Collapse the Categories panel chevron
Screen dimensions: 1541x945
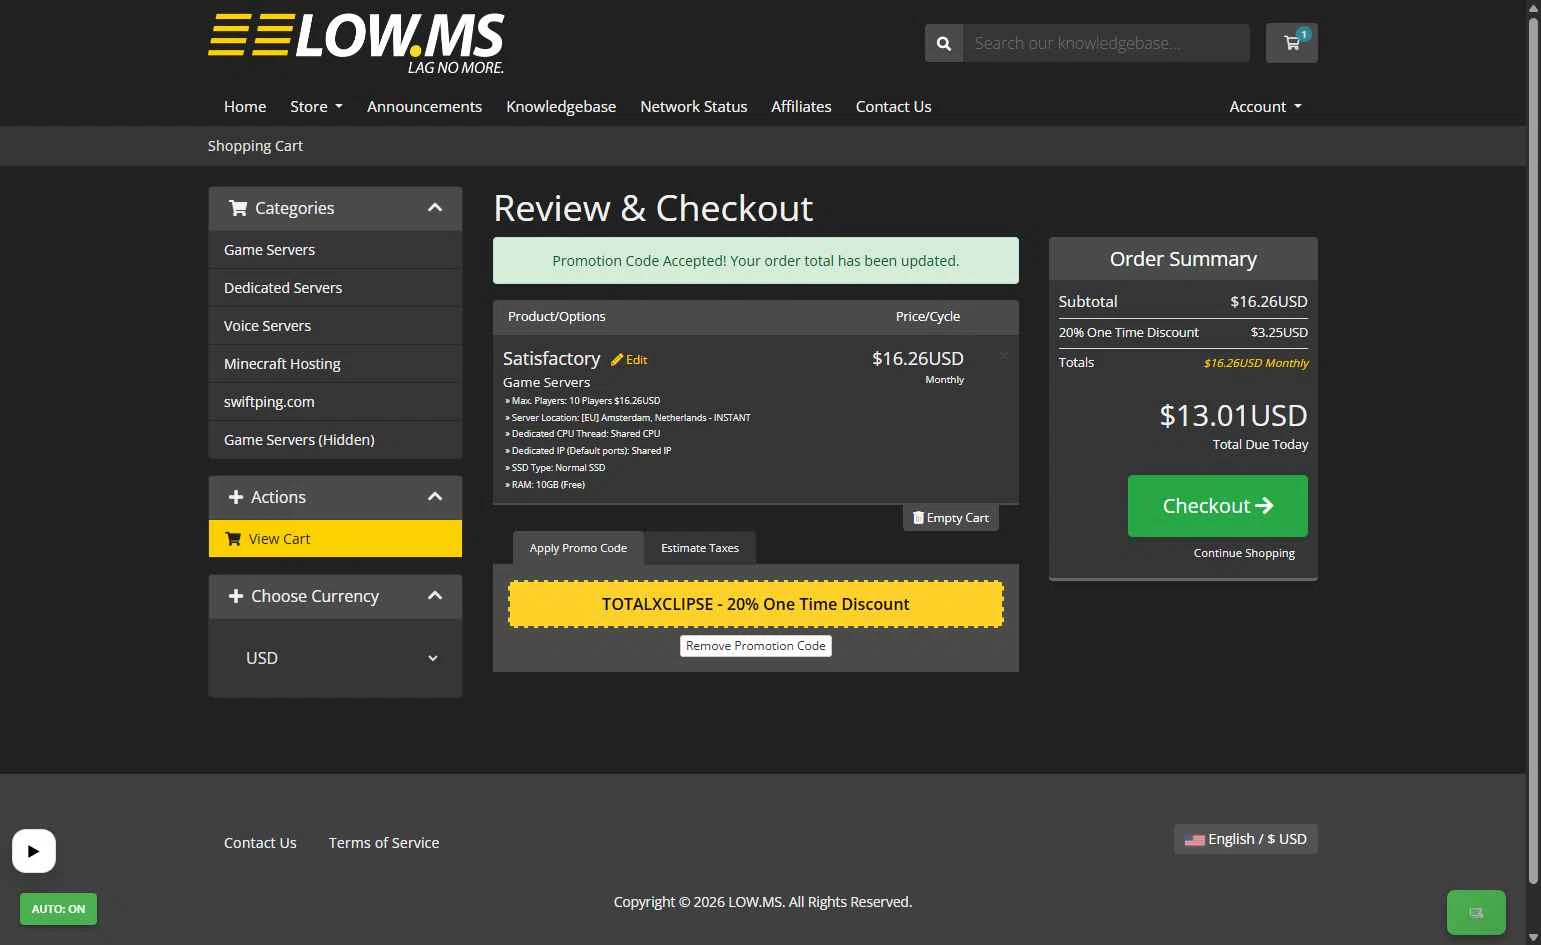435,208
